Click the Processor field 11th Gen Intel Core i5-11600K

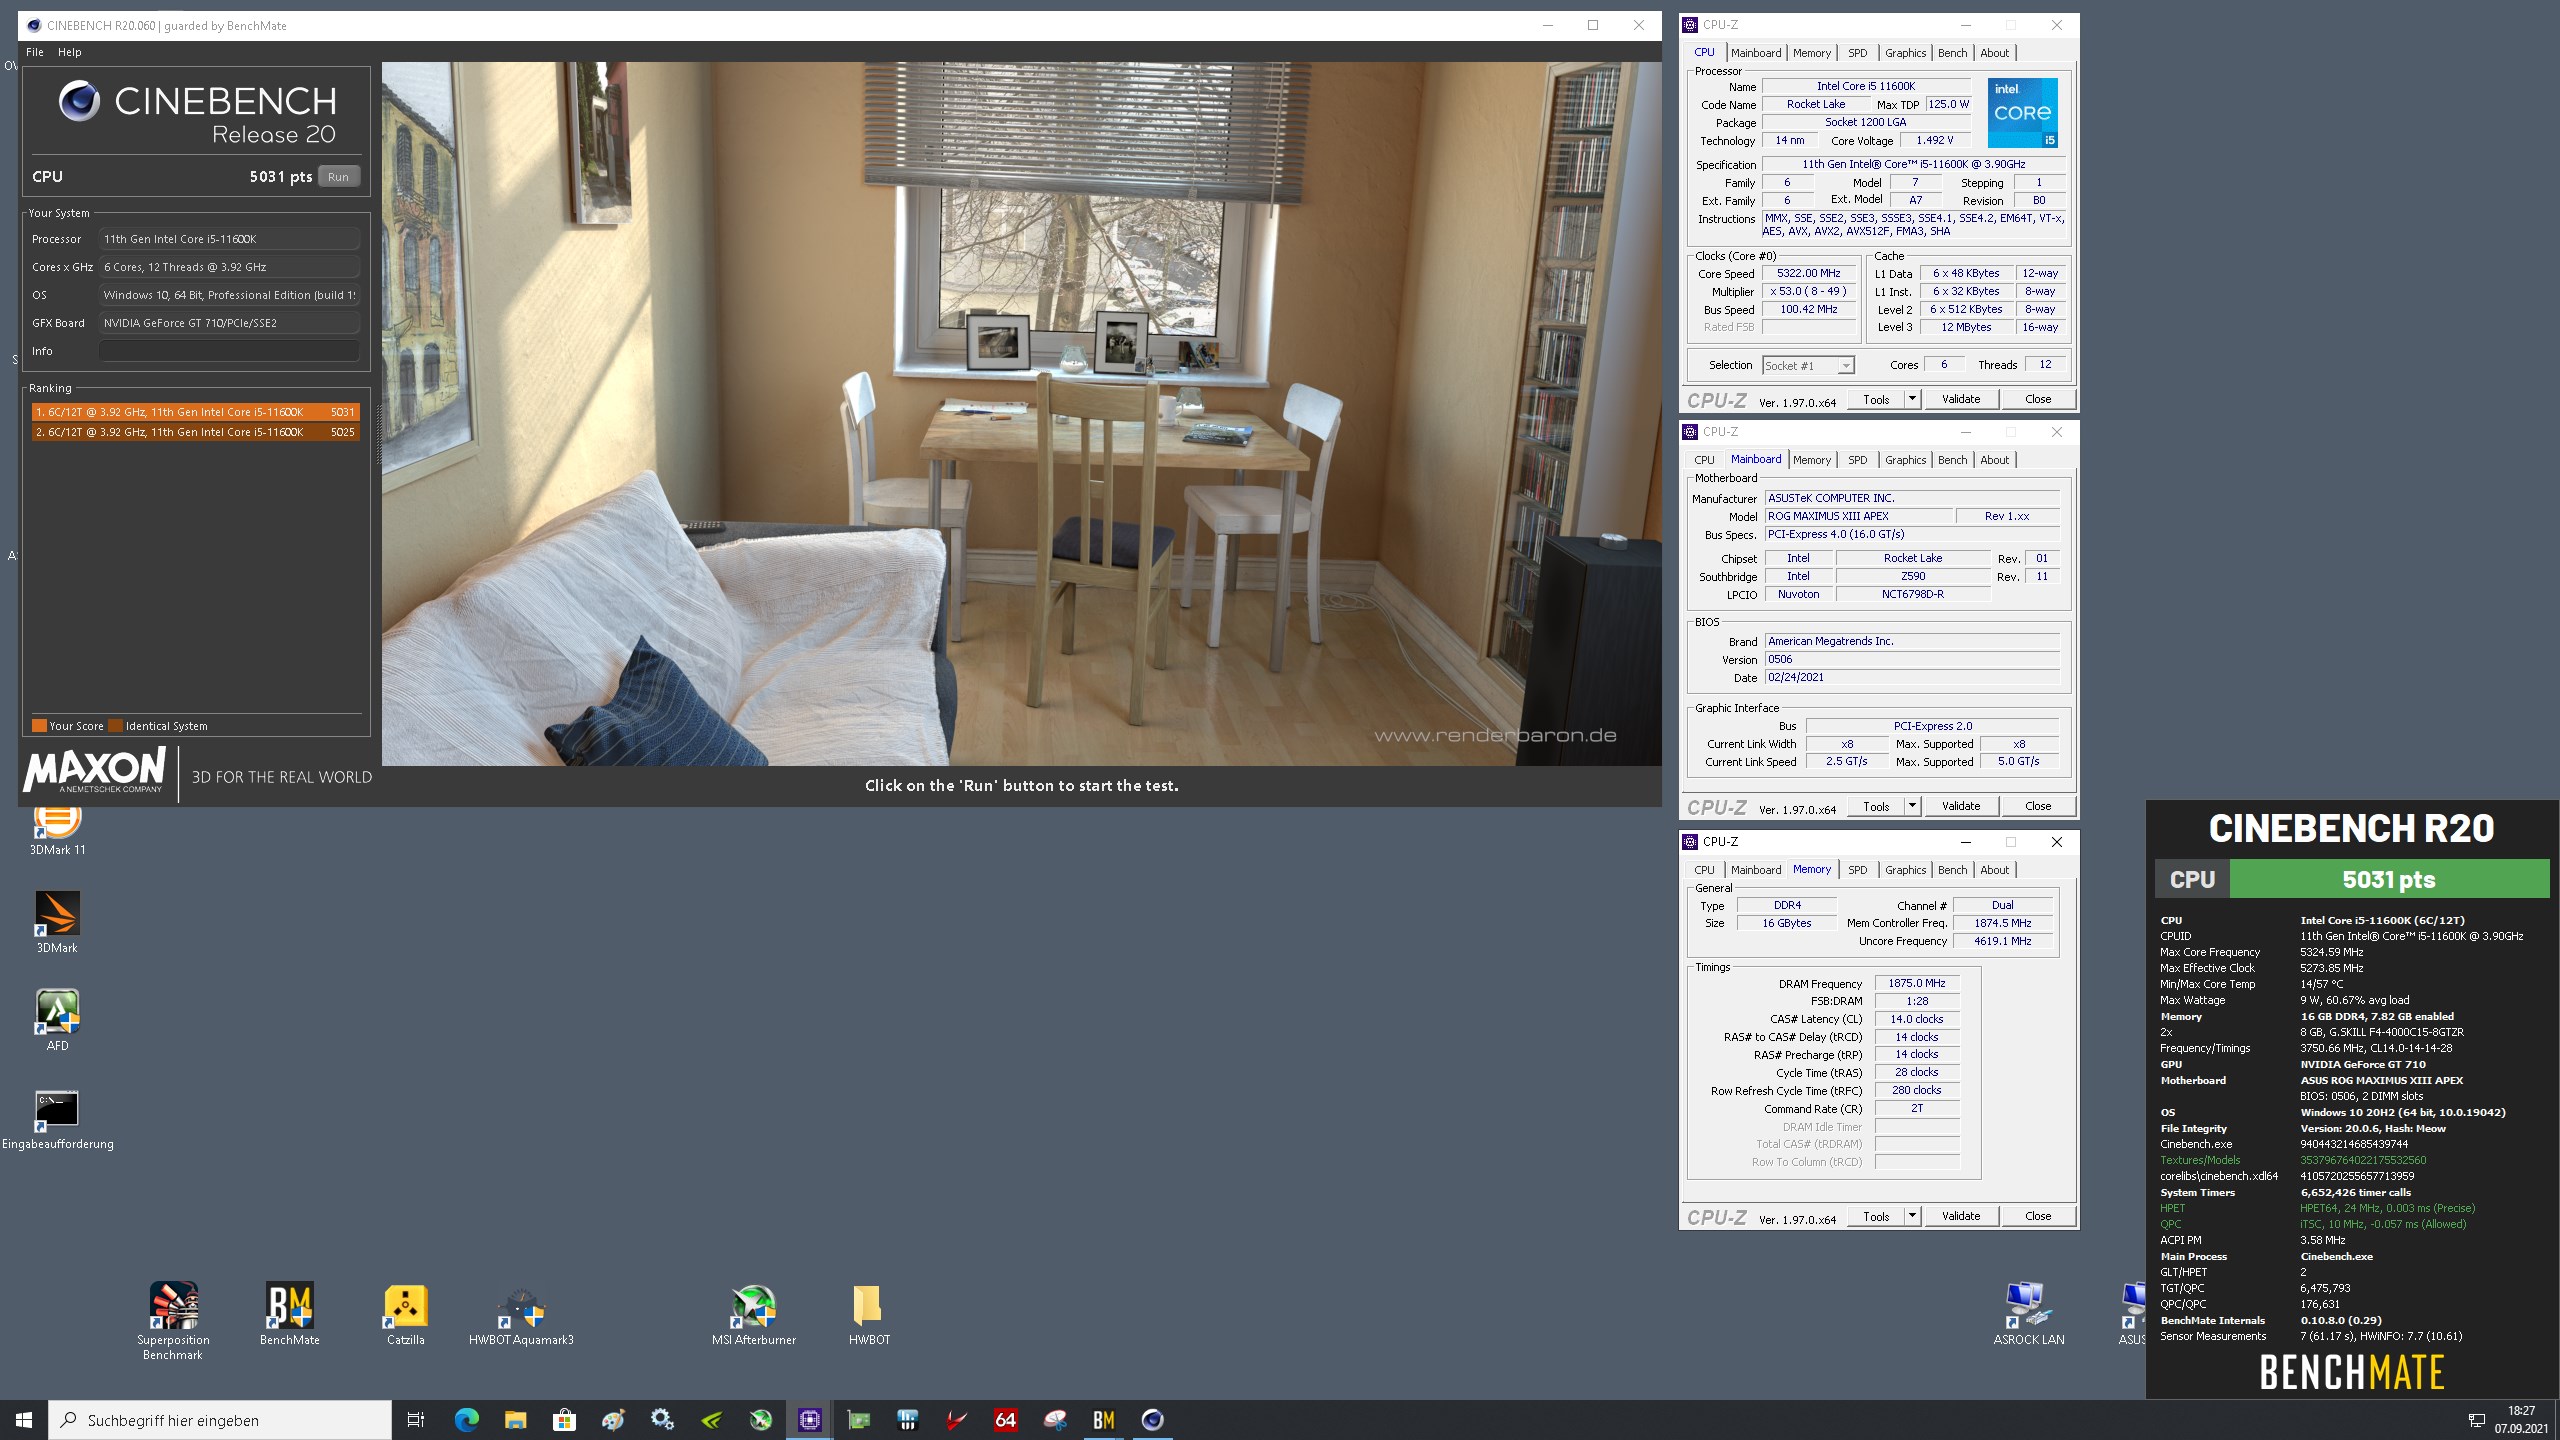pyautogui.click(x=229, y=239)
